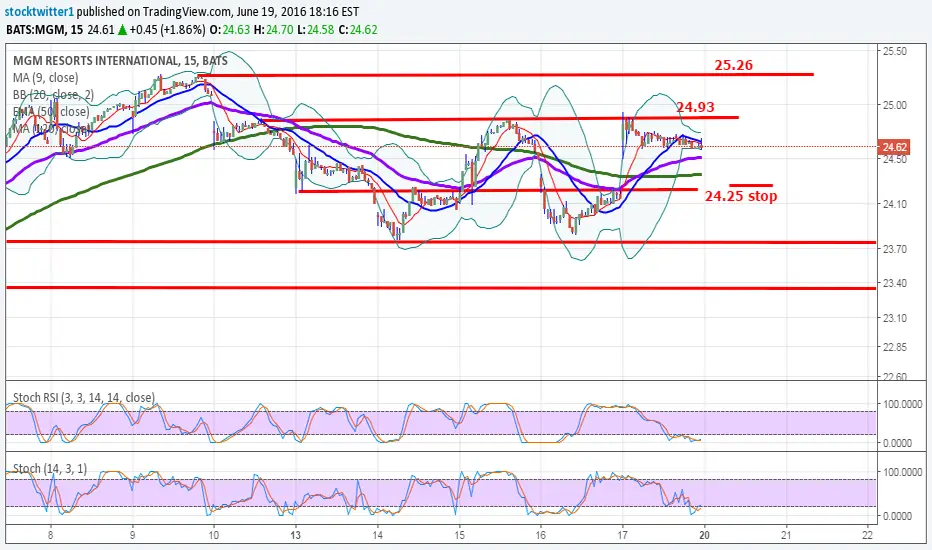Click date 8 on the time axis
Image resolution: width=932 pixels, height=550 pixels.
click(51, 535)
